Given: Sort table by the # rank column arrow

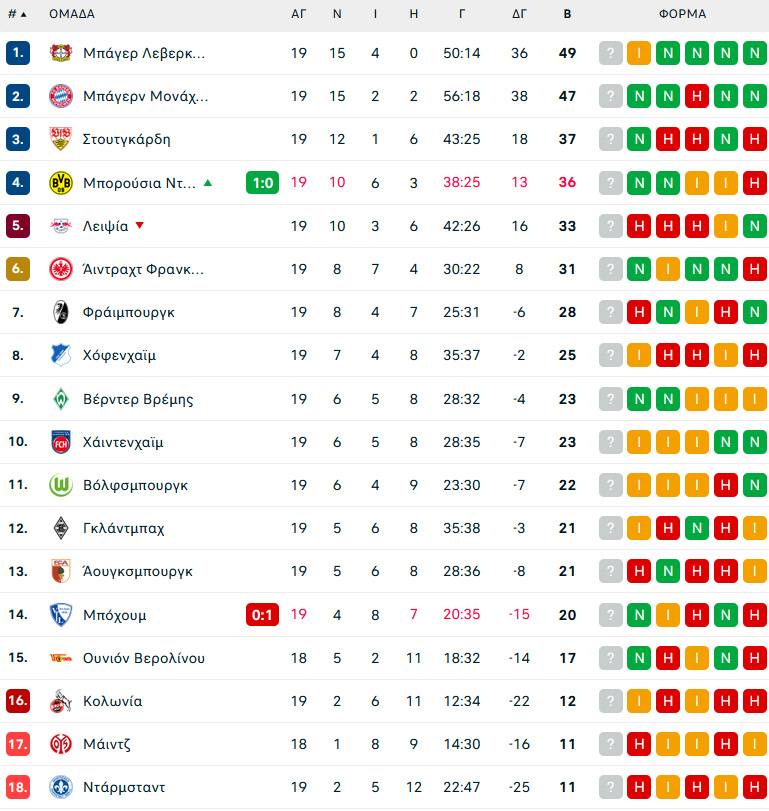Looking at the screenshot, I should (x=17, y=14).
